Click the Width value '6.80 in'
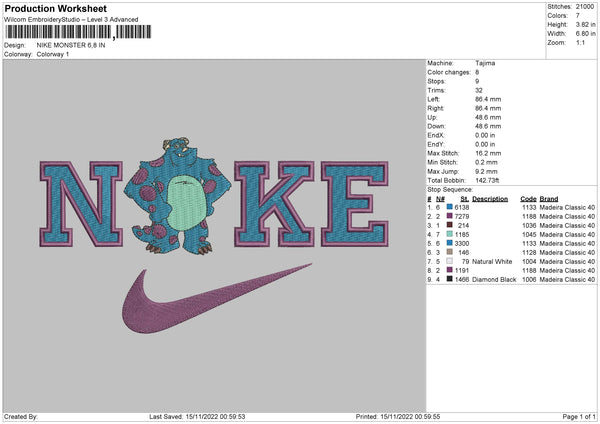This screenshot has height=424, width=600. [x=585, y=34]
